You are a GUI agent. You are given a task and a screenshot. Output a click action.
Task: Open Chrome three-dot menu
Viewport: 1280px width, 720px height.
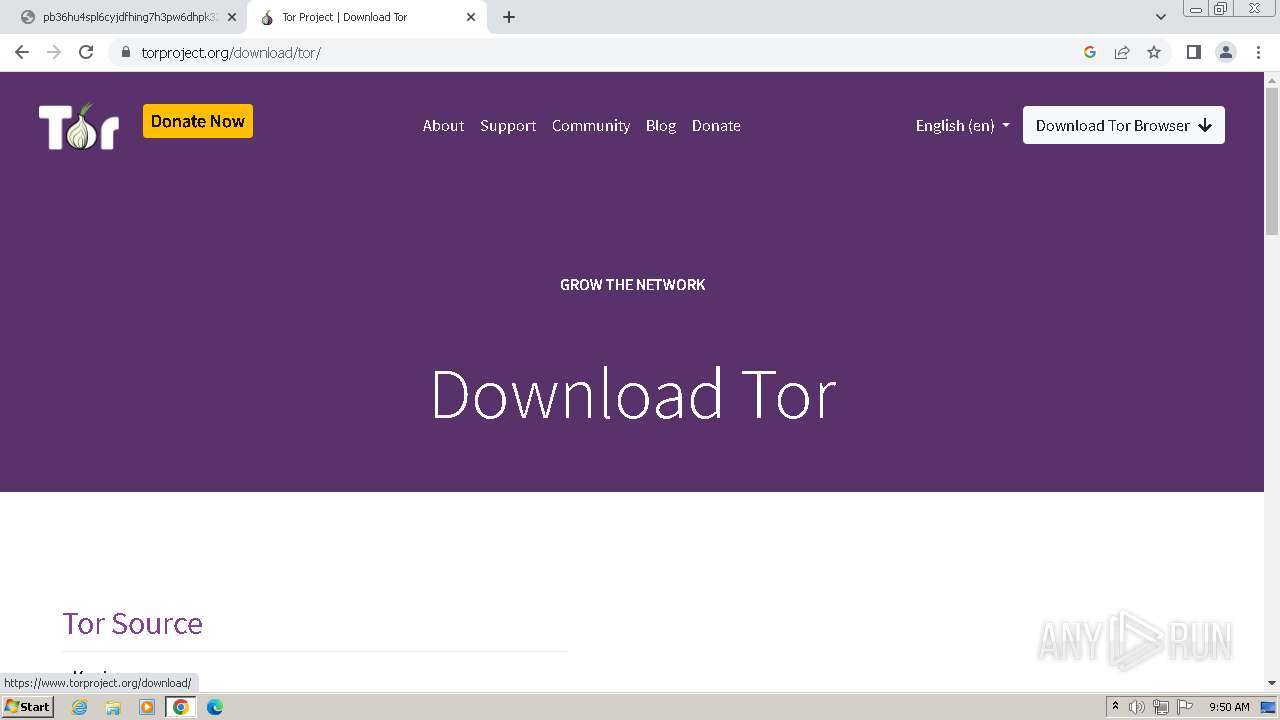pos(1258,52)
